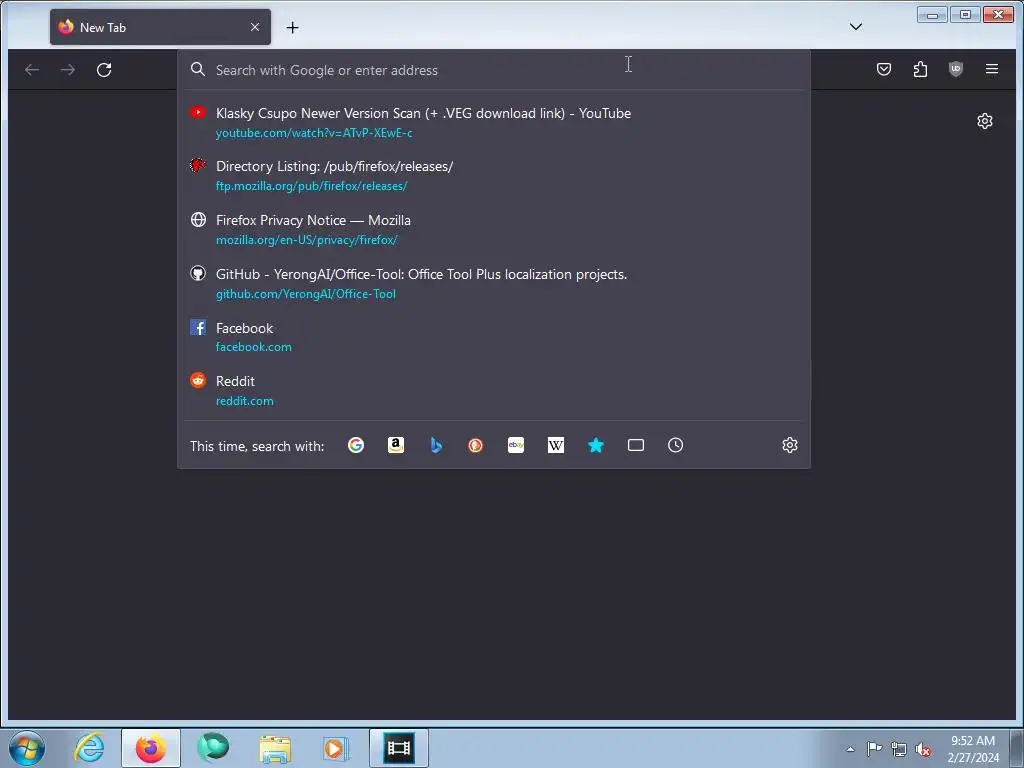Click the mozilla.org dinosaur favicon in suggestions
This screenshot has height=768, width=1024.
198,165
